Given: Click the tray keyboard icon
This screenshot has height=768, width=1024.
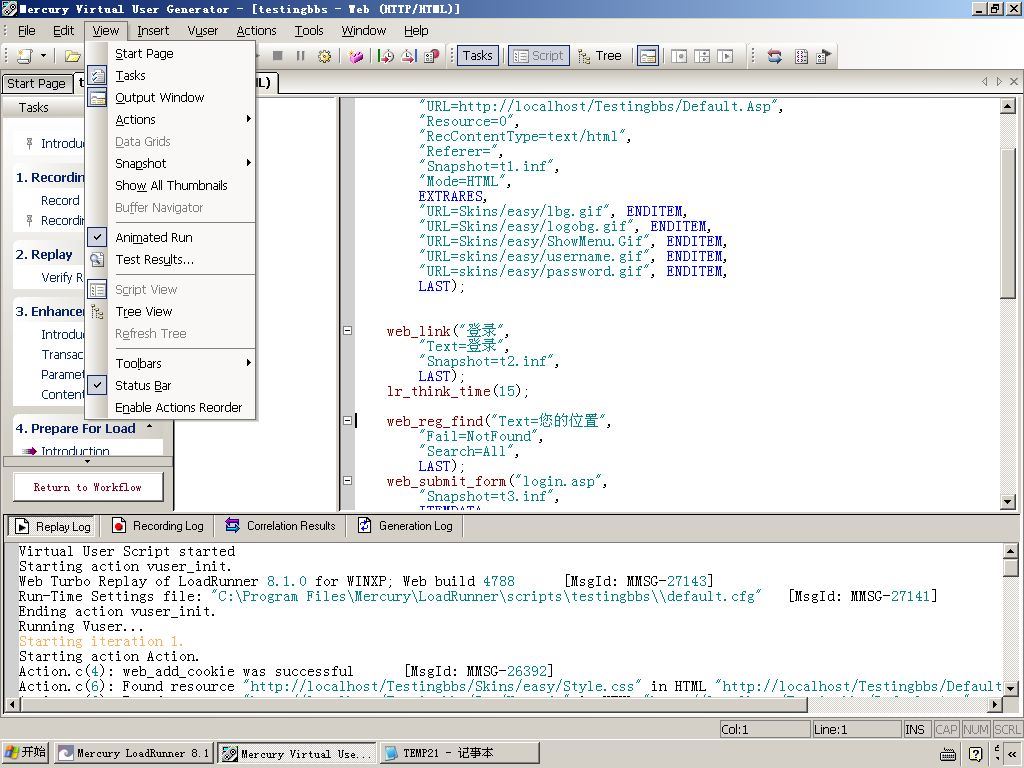Looking at the screenshot, I should [948, 755].
